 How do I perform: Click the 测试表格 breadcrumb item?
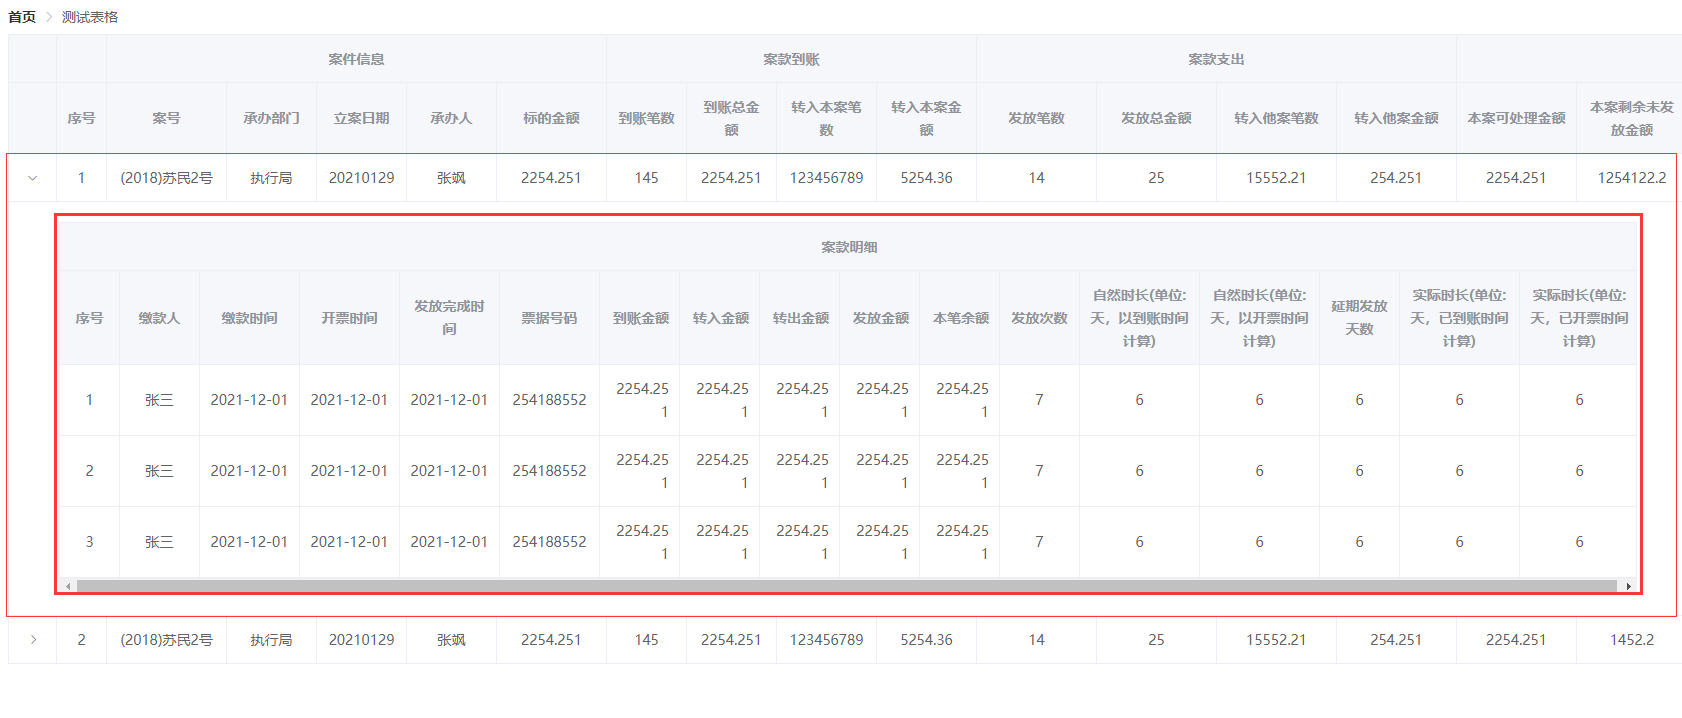[x=90, y=17]
